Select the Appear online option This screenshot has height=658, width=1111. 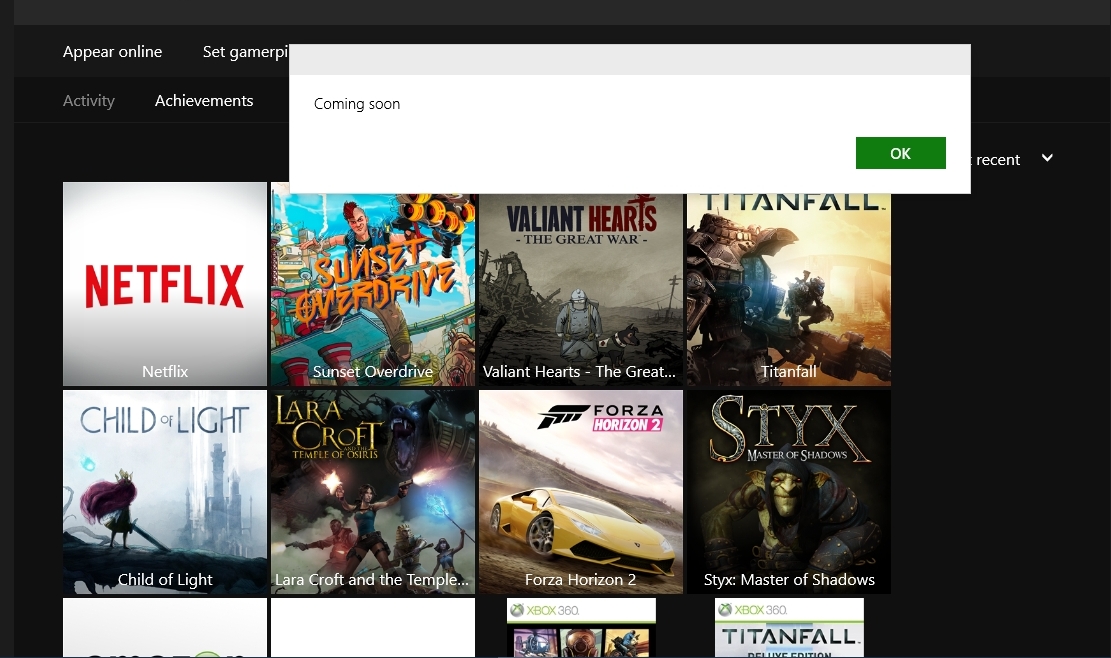(112, 52)
